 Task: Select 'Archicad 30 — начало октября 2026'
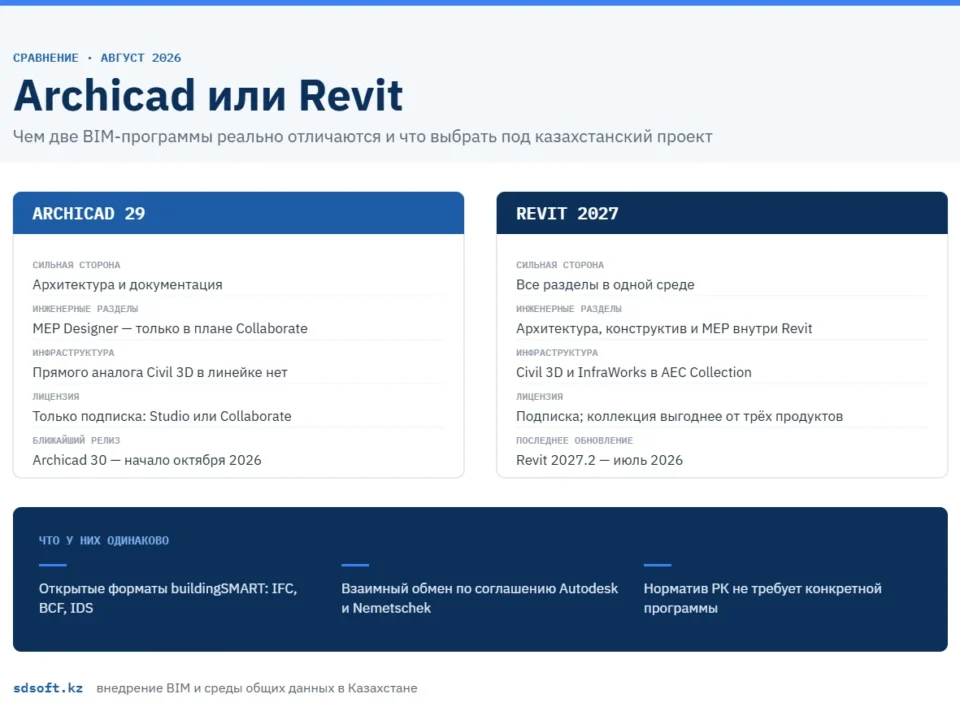pos(147,460)
